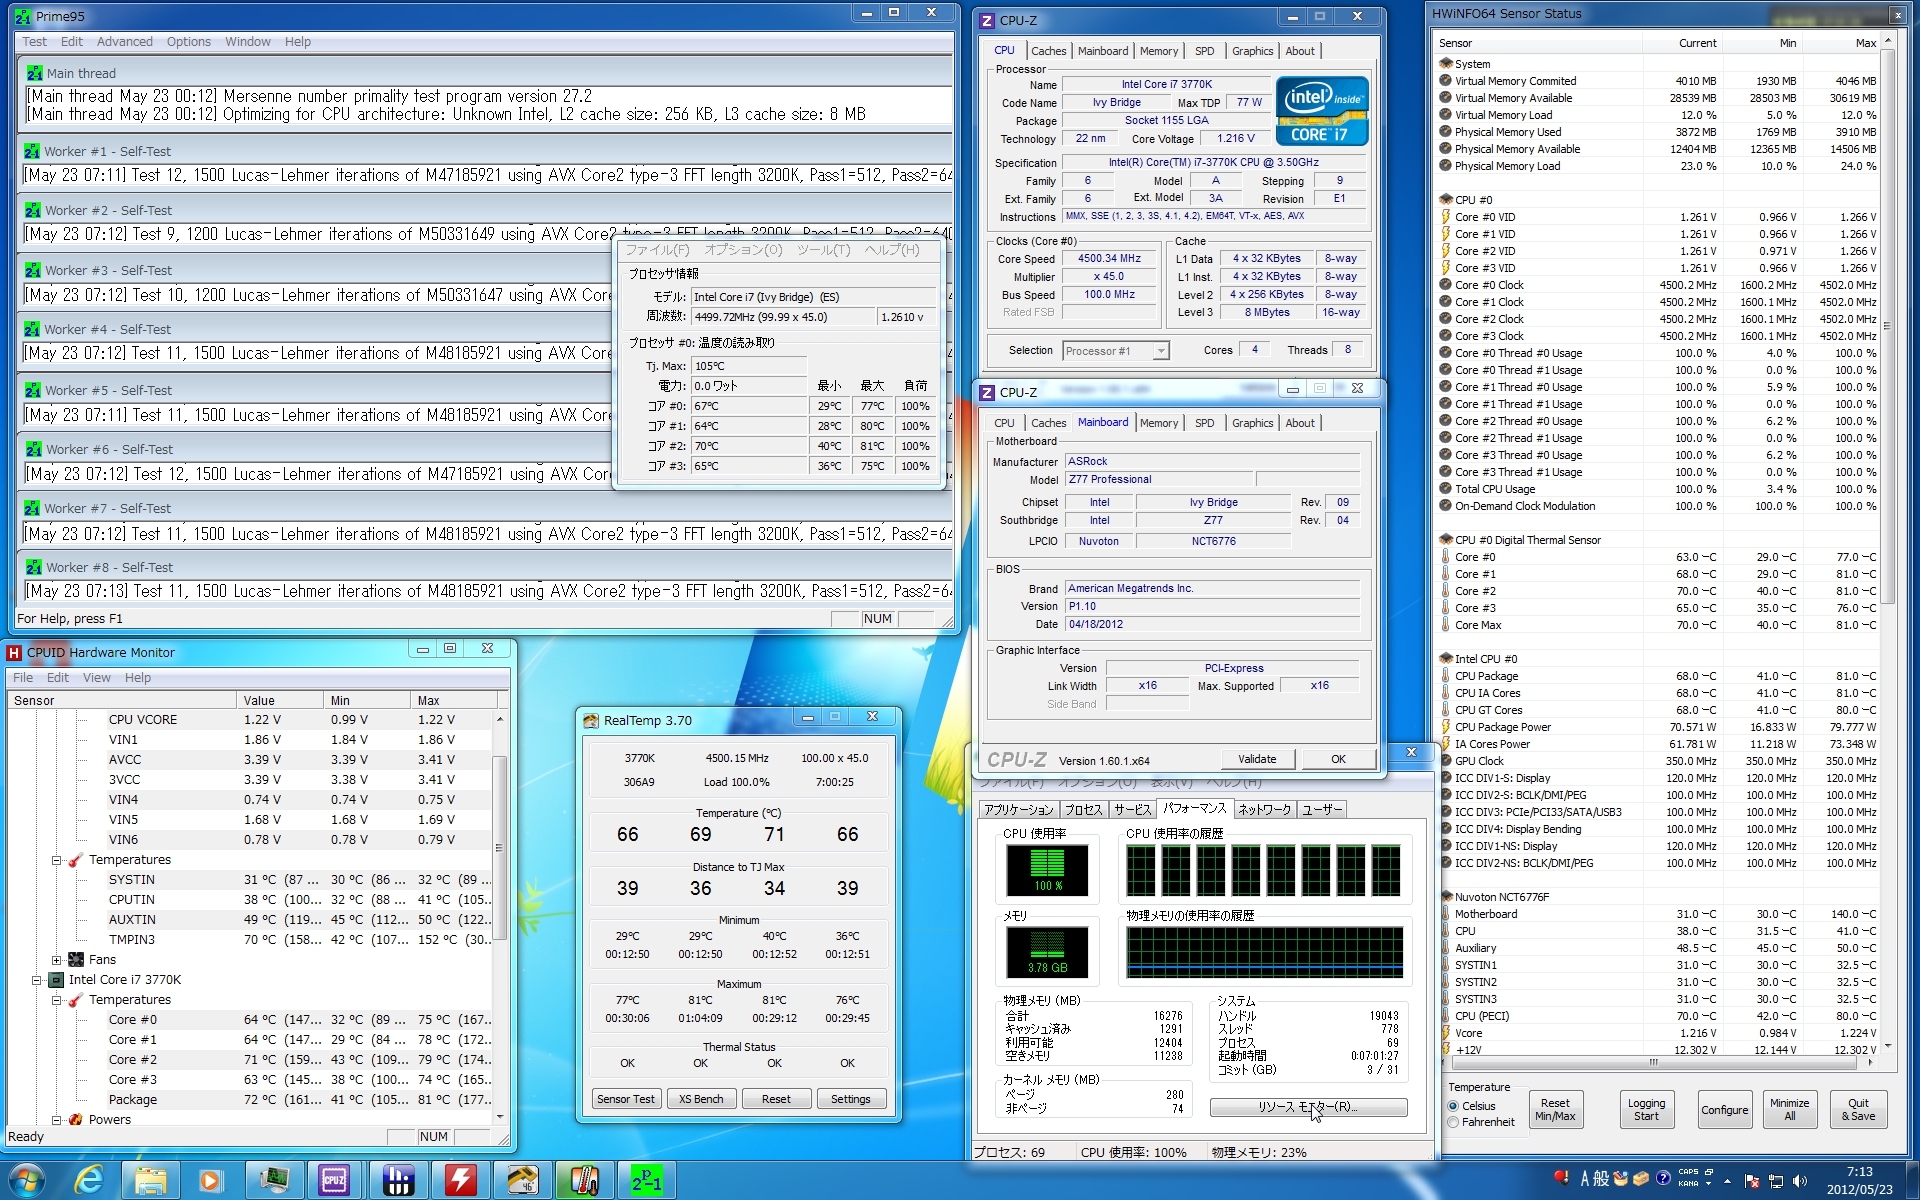Expand the Fans tree node
This screenshot has width=1920, height=1200.
(x=57, y=960)
